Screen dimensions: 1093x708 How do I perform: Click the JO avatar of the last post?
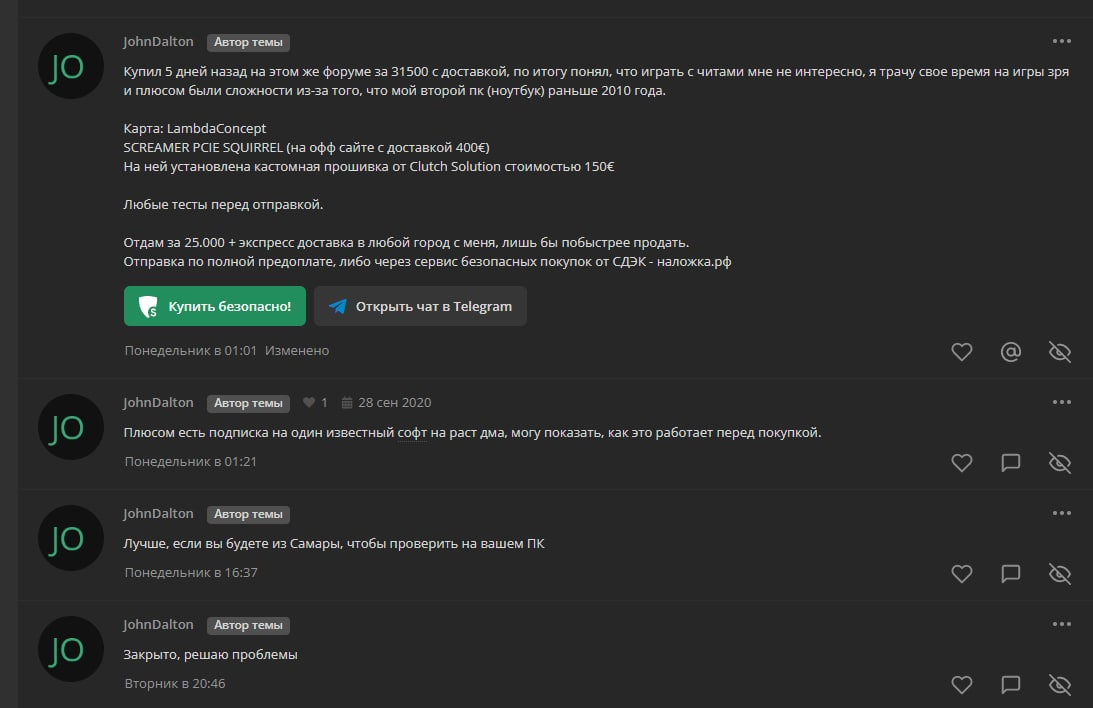click(x=70, y=649)
